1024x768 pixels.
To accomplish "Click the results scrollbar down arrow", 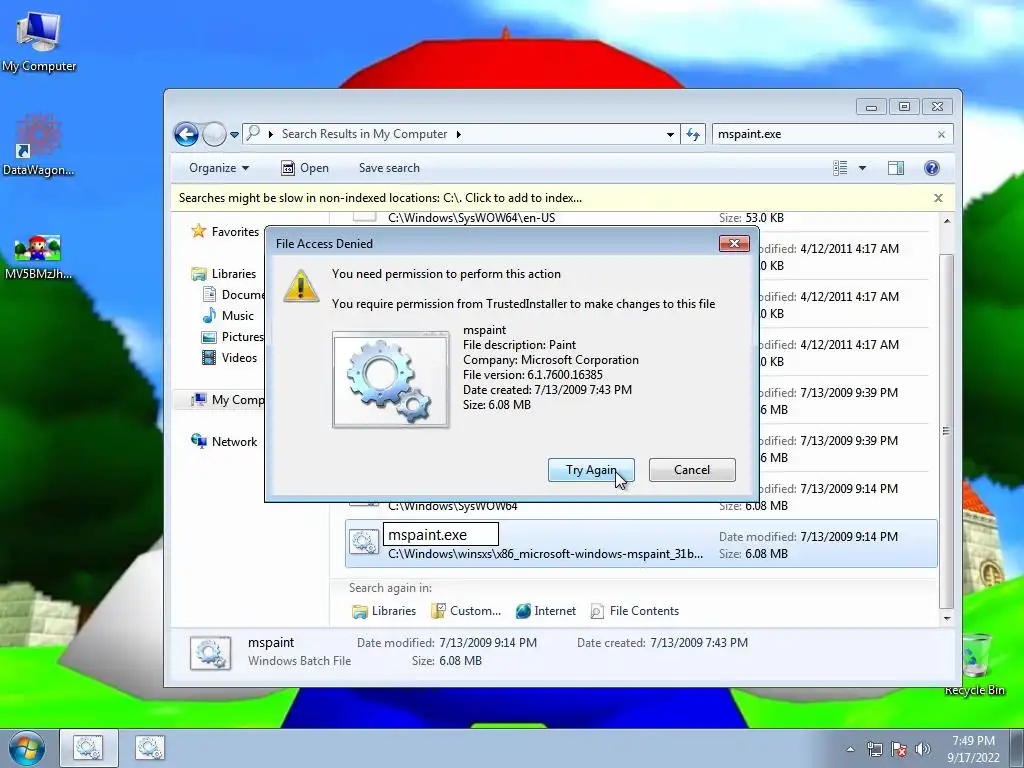I will (947, 618).
